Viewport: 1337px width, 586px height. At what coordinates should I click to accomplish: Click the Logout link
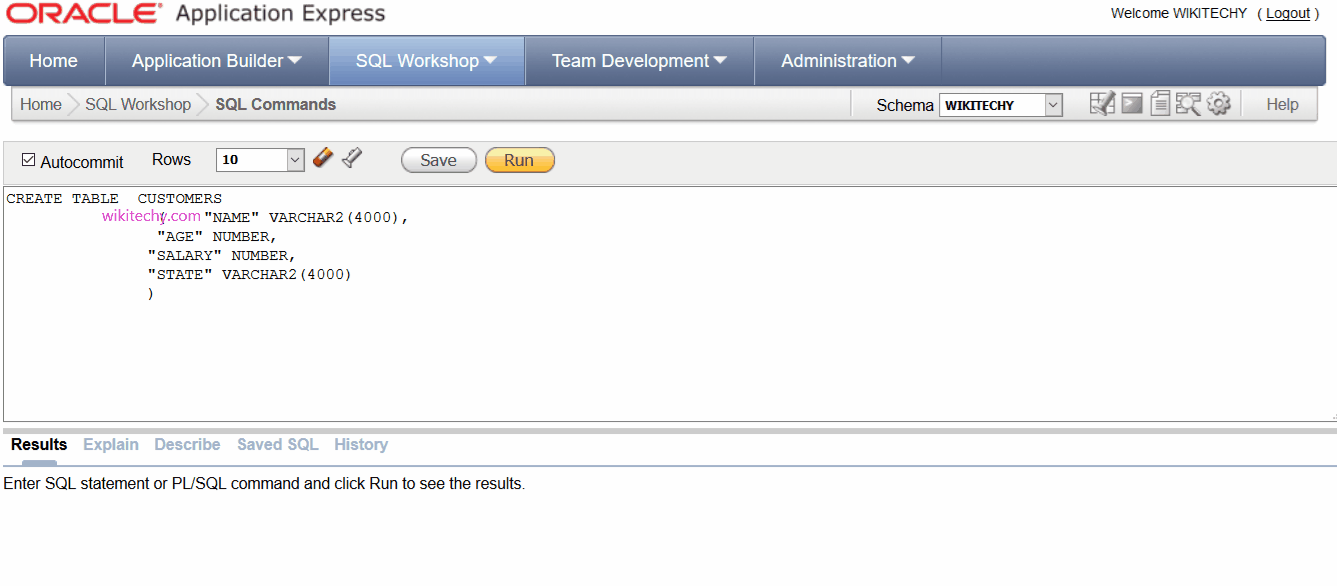click(1288, 13)
